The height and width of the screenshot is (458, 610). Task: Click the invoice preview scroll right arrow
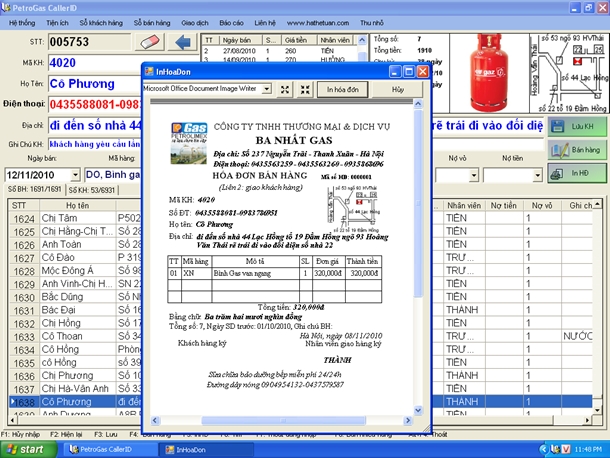[x=408, y=420]
